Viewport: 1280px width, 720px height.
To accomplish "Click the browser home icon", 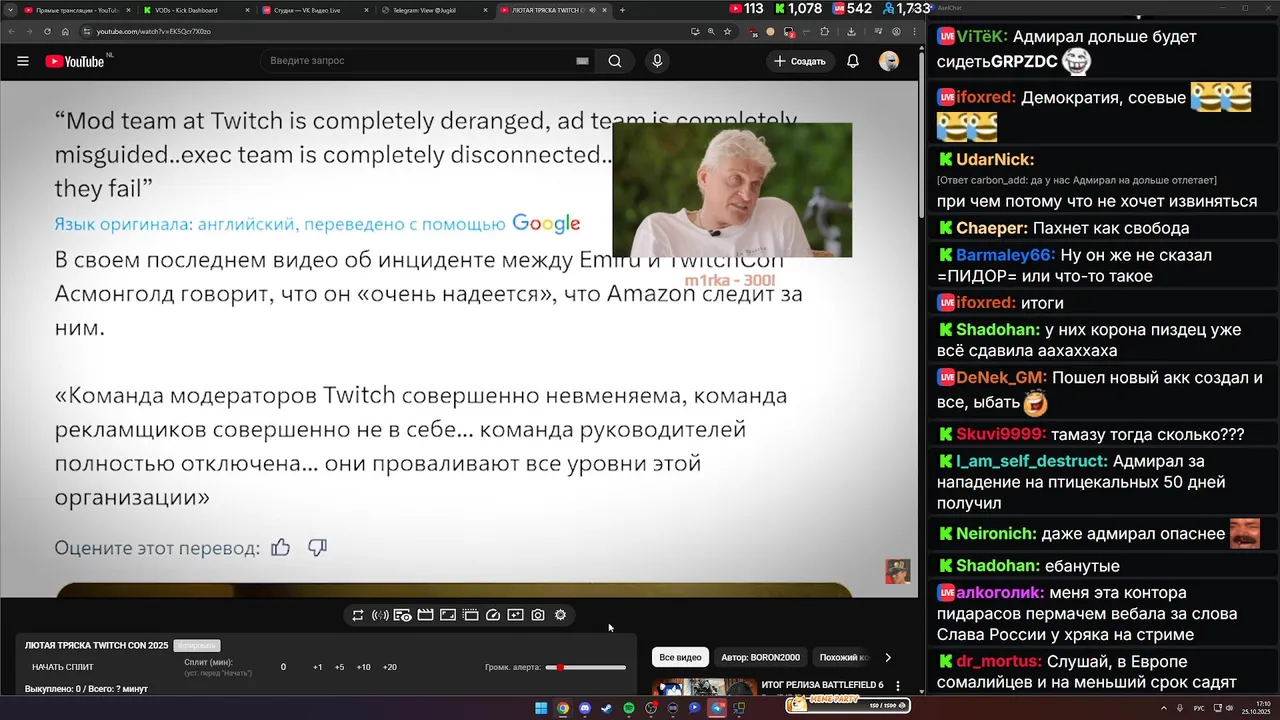I will click(65, 31).
